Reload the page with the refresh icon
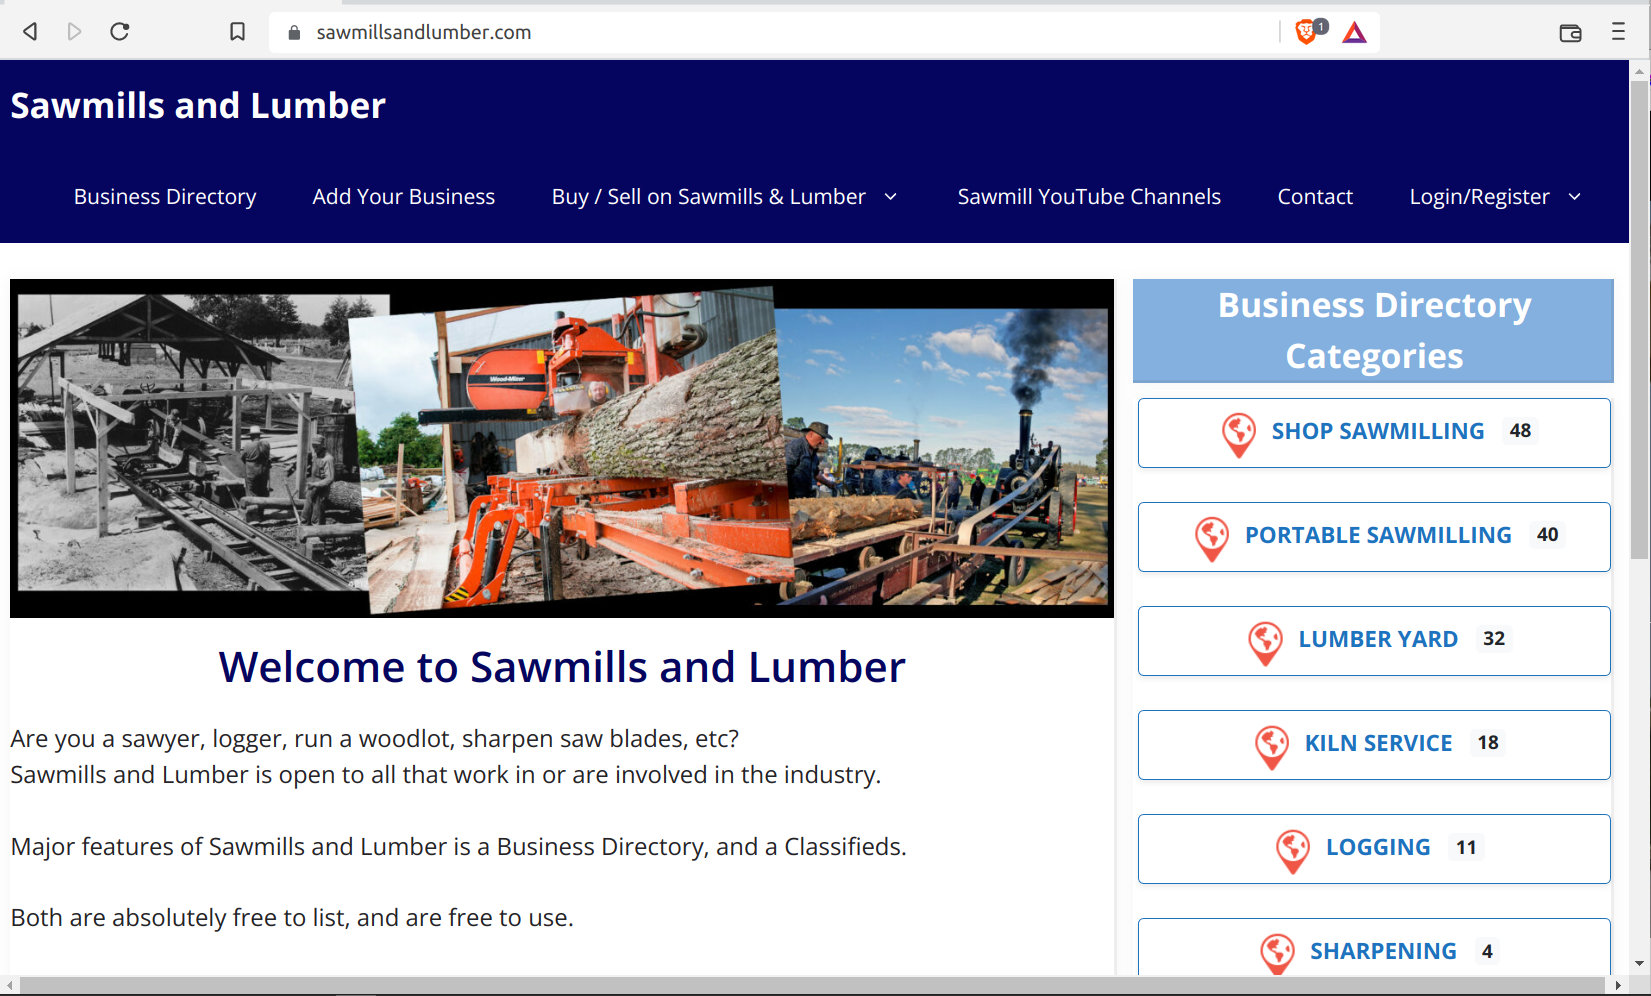This screenshot has height=996, width=1651. click(x=120, y=32)
